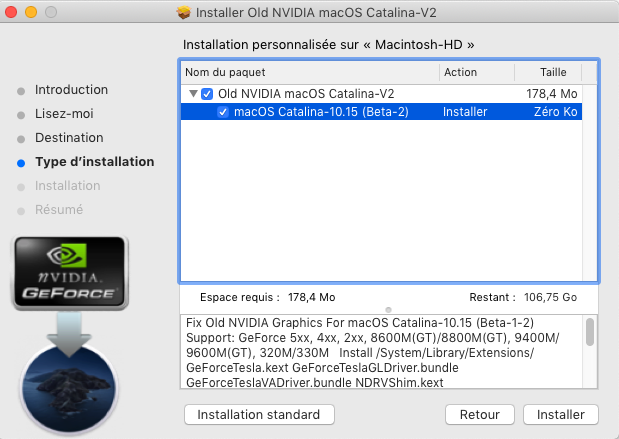
Task: Toggle the macOS Catalina-10.15 (Beta-2) checkbox
Action: [223, 112]
